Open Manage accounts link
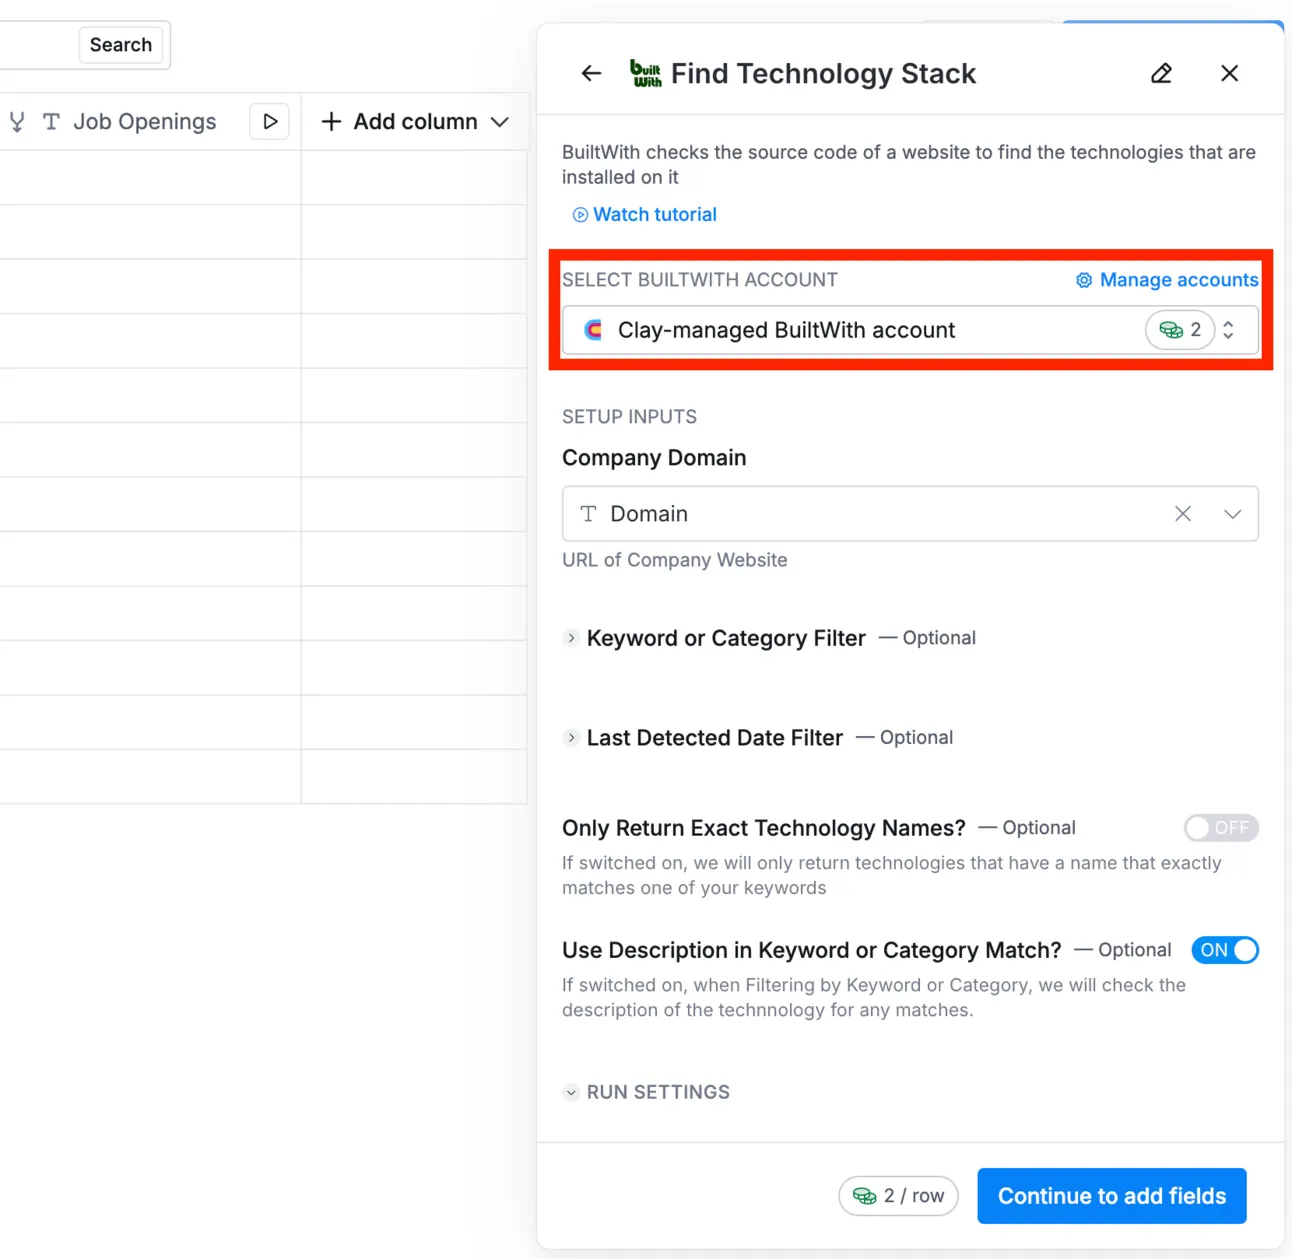Image resolution: width=1292 pixels, height=1259 pixels. (x=1179, y=280)
